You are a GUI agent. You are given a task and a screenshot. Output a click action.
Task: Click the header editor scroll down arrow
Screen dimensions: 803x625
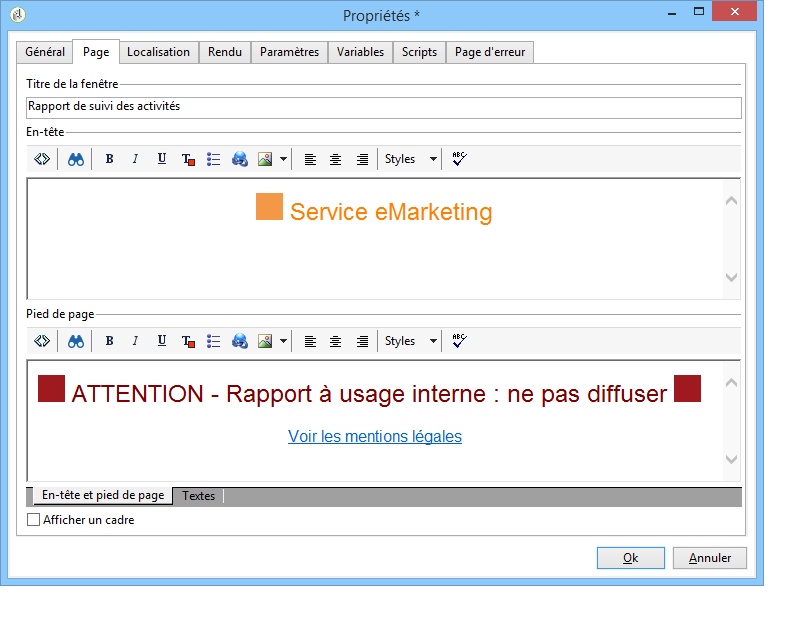pos(731,278)
